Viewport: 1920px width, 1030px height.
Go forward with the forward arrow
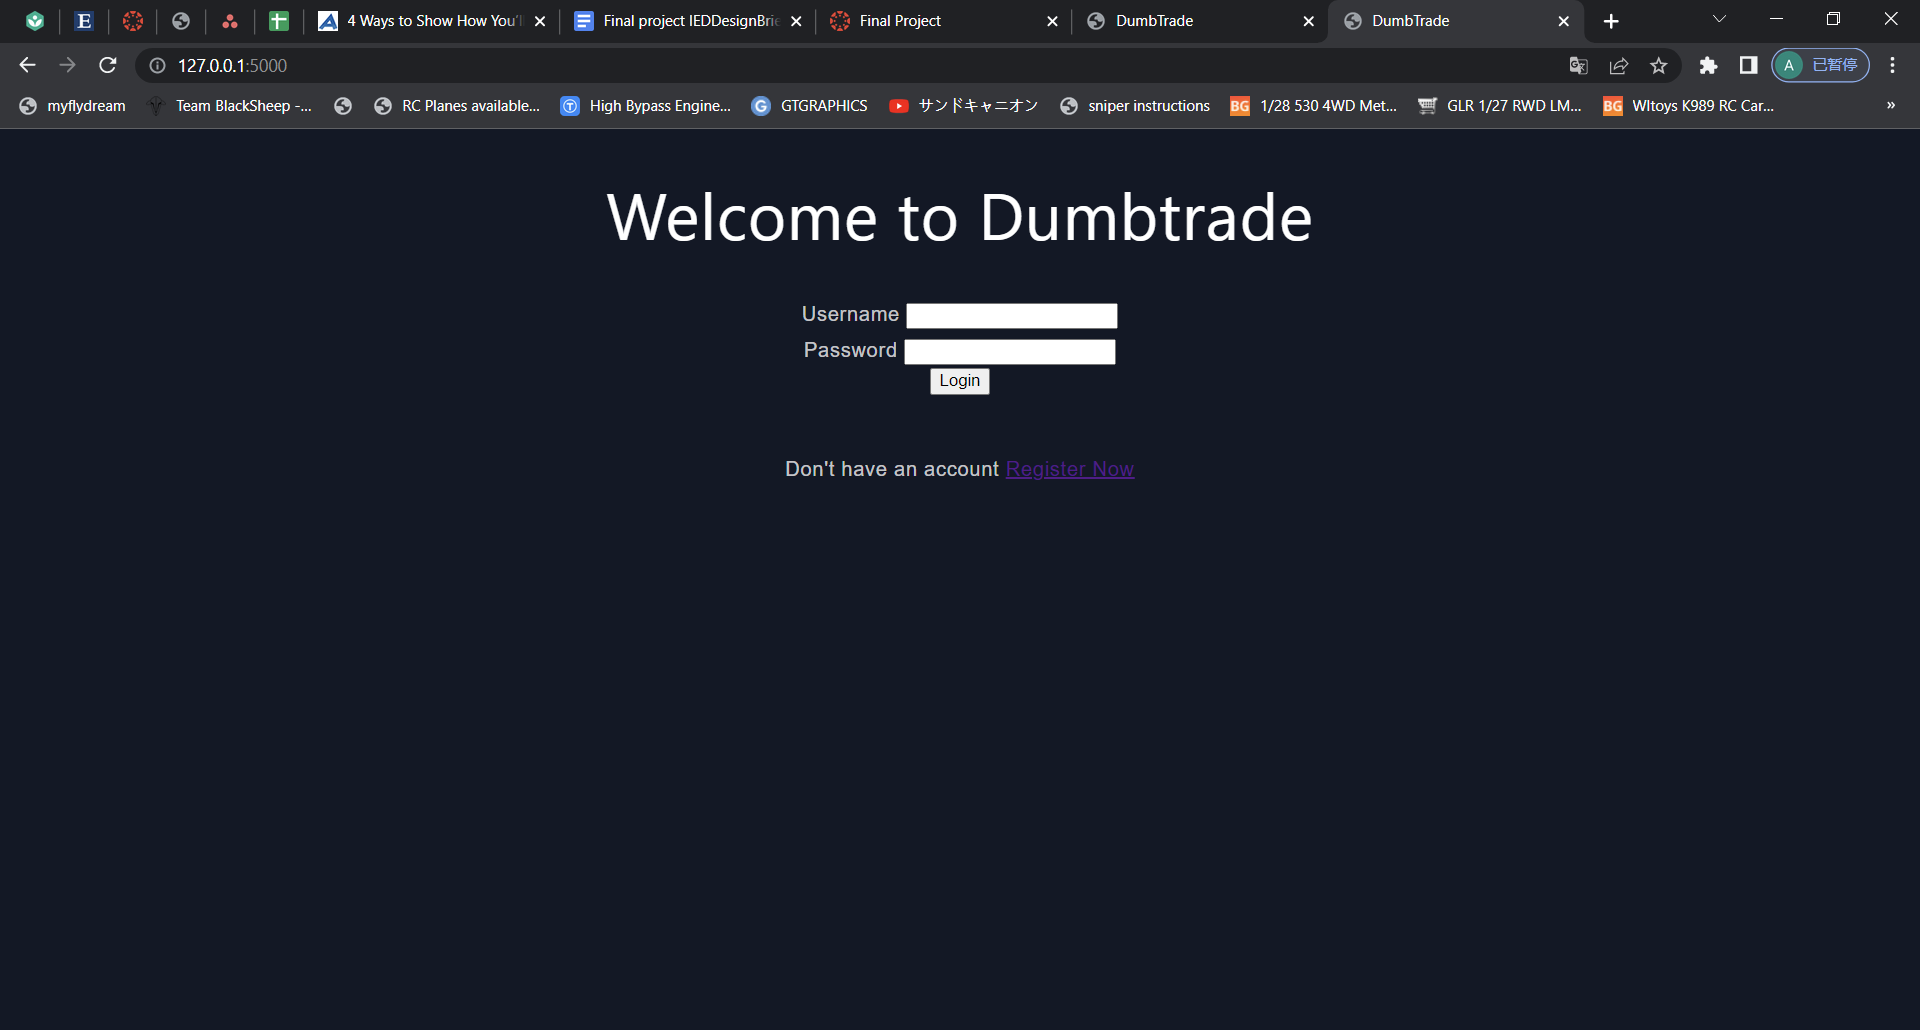67,65
